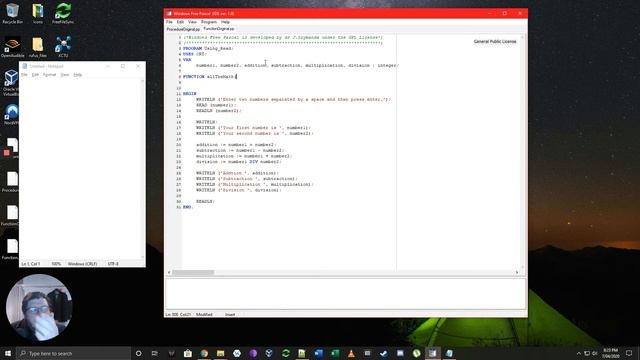
Task: Switch to Free Pascal IDE taskbar icon
Action: coord(433,353)
